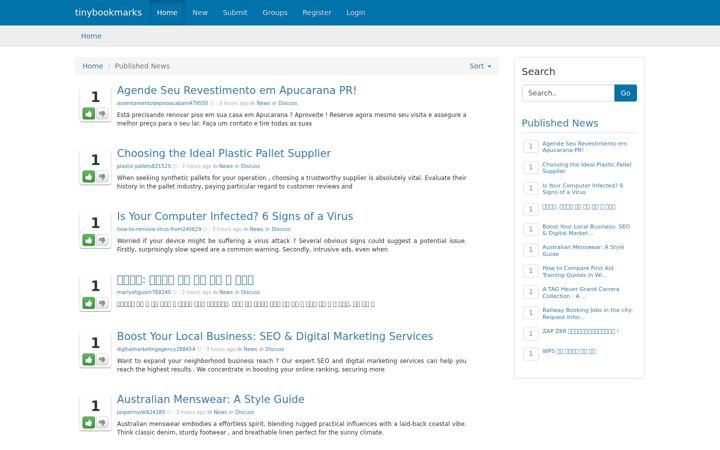
Task: Upvote Is Your Computer Infected post
Action: click(x=89, y=240)
